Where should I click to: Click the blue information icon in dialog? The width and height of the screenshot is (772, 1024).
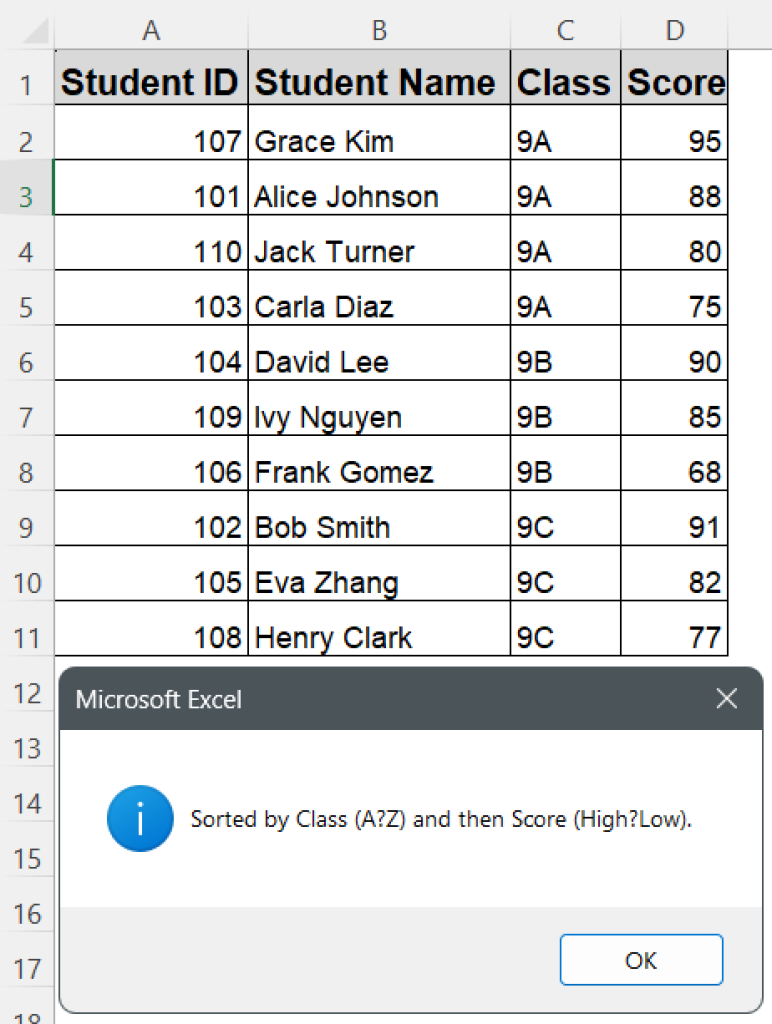click(x=139, y=819)
